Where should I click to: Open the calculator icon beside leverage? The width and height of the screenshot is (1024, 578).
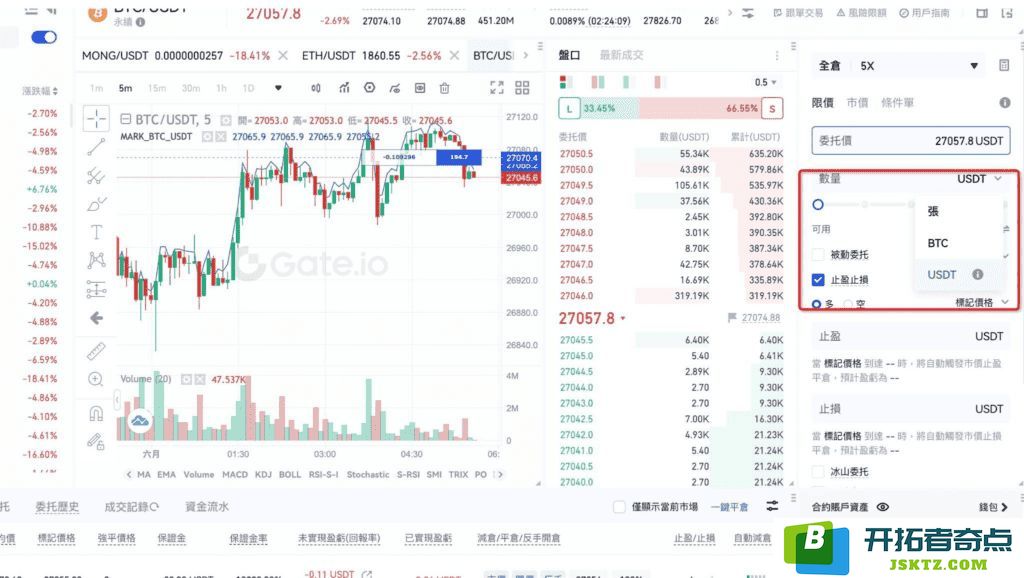tap(1004, 65)
